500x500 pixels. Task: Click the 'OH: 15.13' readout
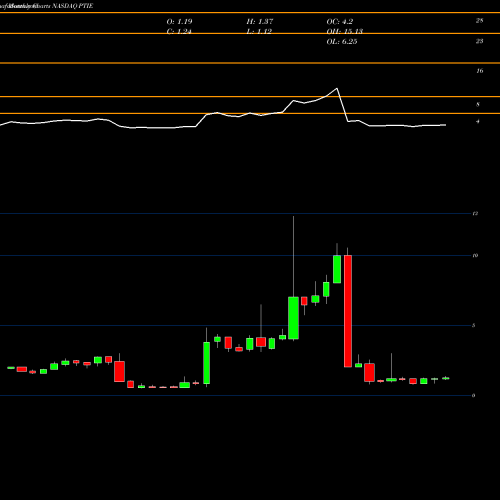(345, 31)
